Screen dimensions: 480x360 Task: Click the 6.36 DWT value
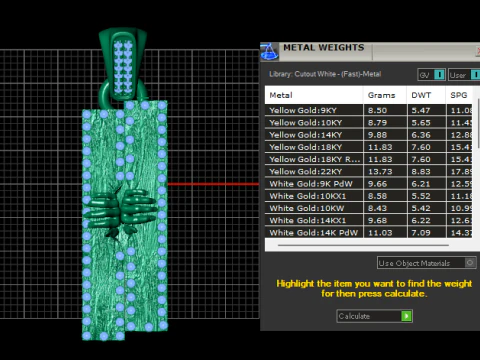coord(421,135)
